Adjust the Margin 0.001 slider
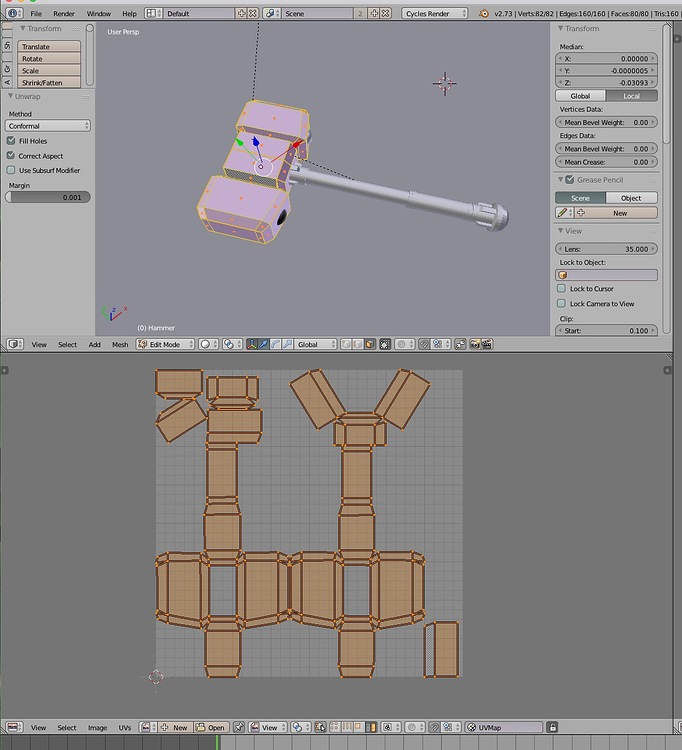Viewport: 682px width, 750px height. coord(47,197)
